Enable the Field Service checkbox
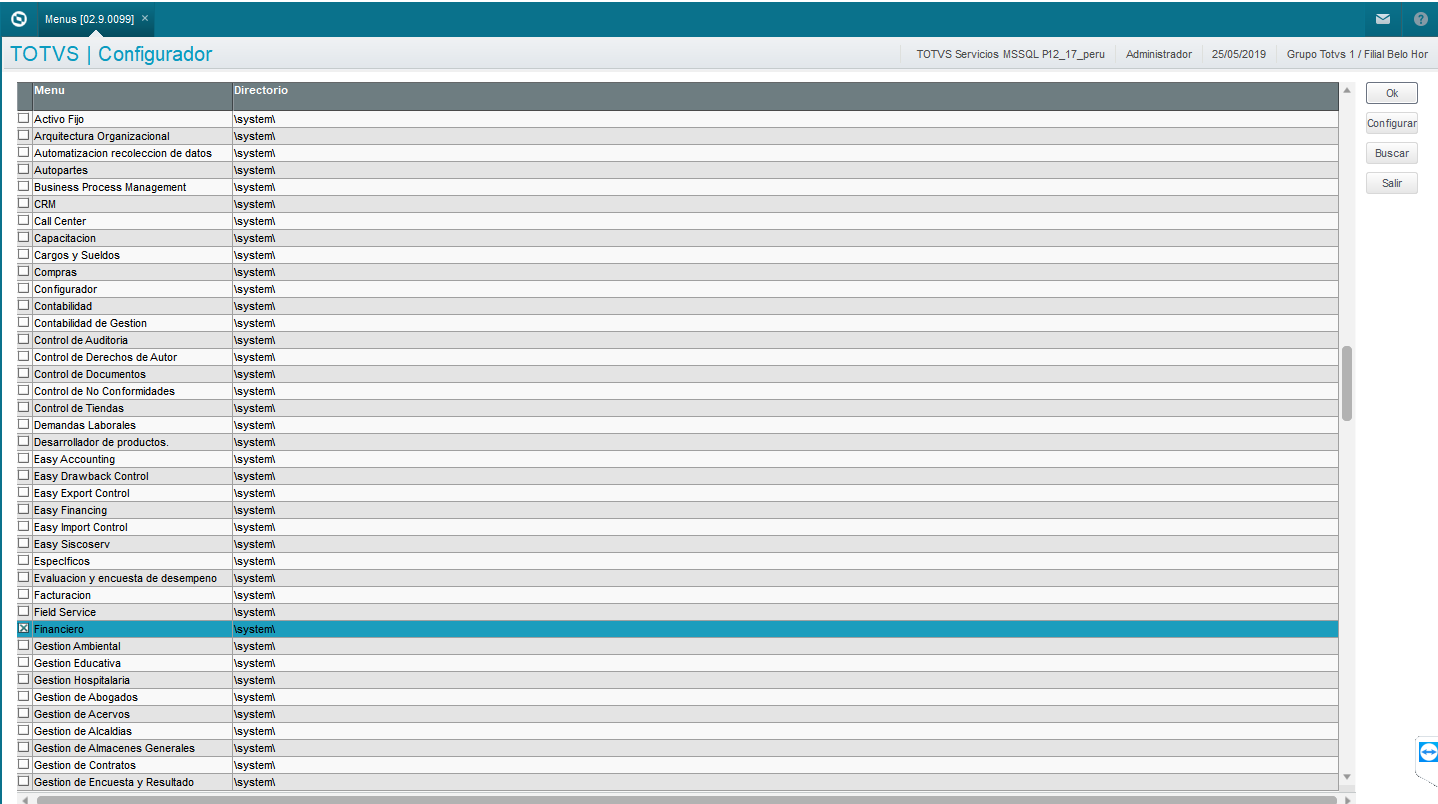Image resolution: width=1438 pixels, height=804 pixels. pyautogui.click(x=24, y=611)
